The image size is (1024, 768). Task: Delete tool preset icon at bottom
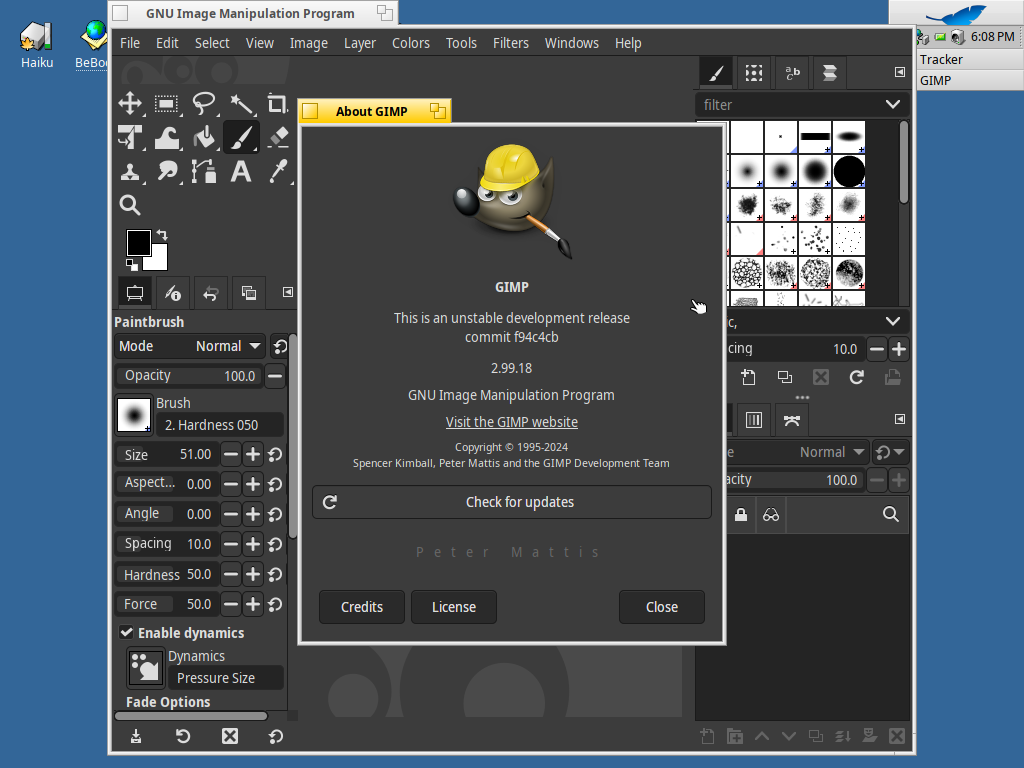pyautogui.click(x=230, y=737)
